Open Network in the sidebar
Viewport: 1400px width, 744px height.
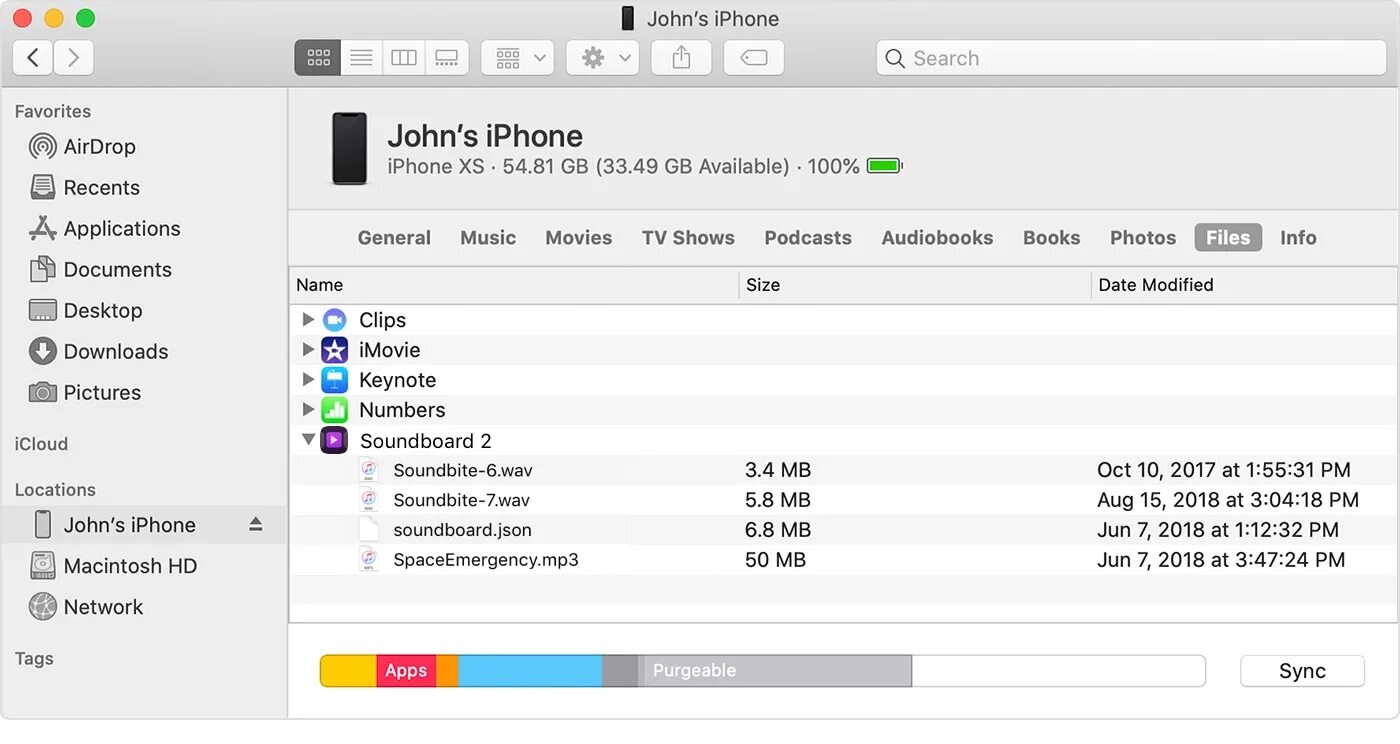pos(86,607)
